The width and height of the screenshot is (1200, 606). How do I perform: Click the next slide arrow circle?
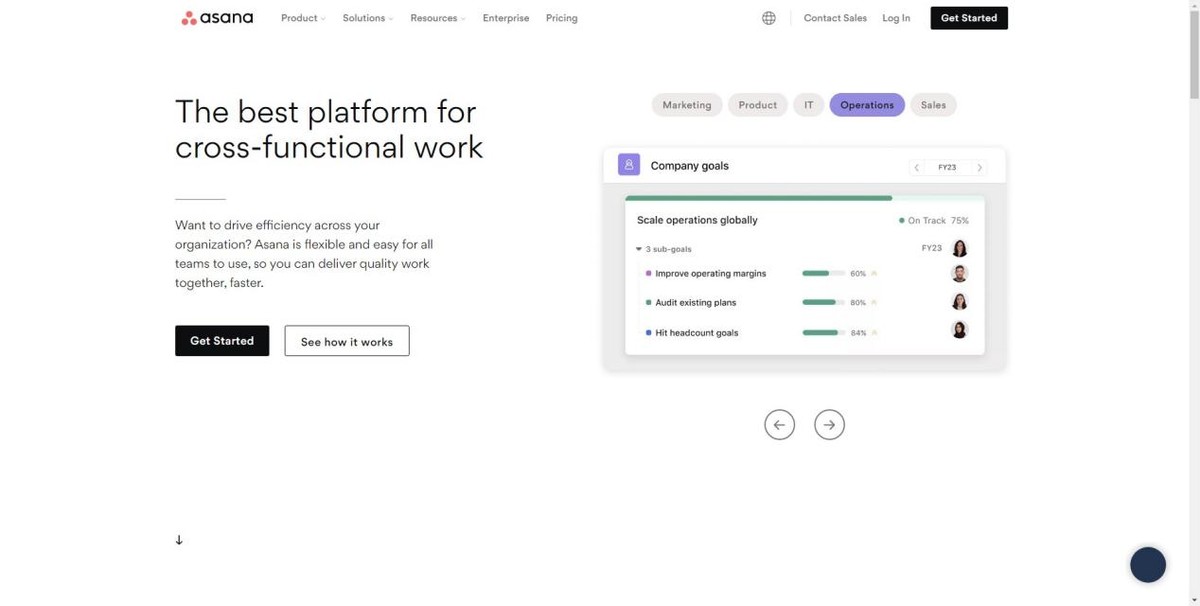coord(829,424)
